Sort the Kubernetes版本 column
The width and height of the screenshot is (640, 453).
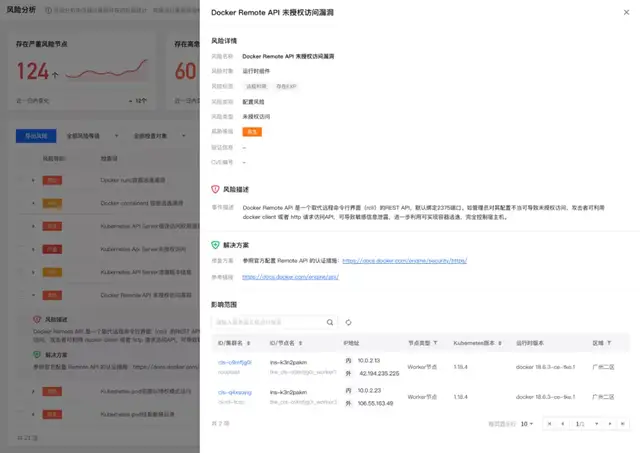499,342
